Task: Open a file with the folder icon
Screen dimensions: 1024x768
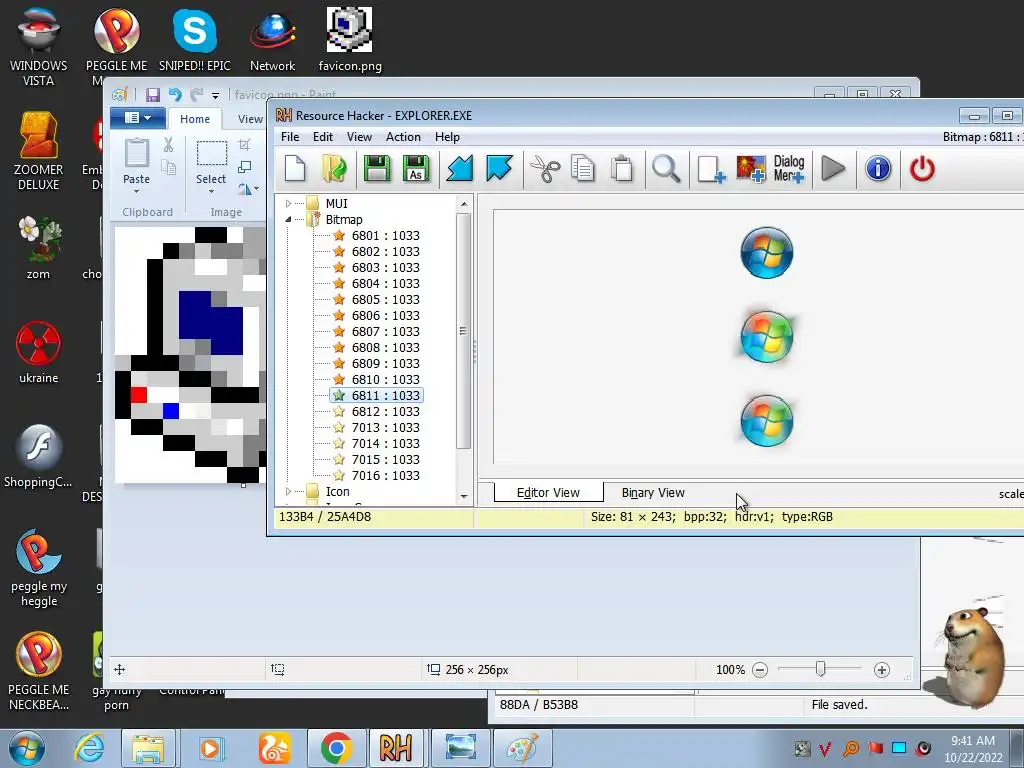Action: pos(334,169)
